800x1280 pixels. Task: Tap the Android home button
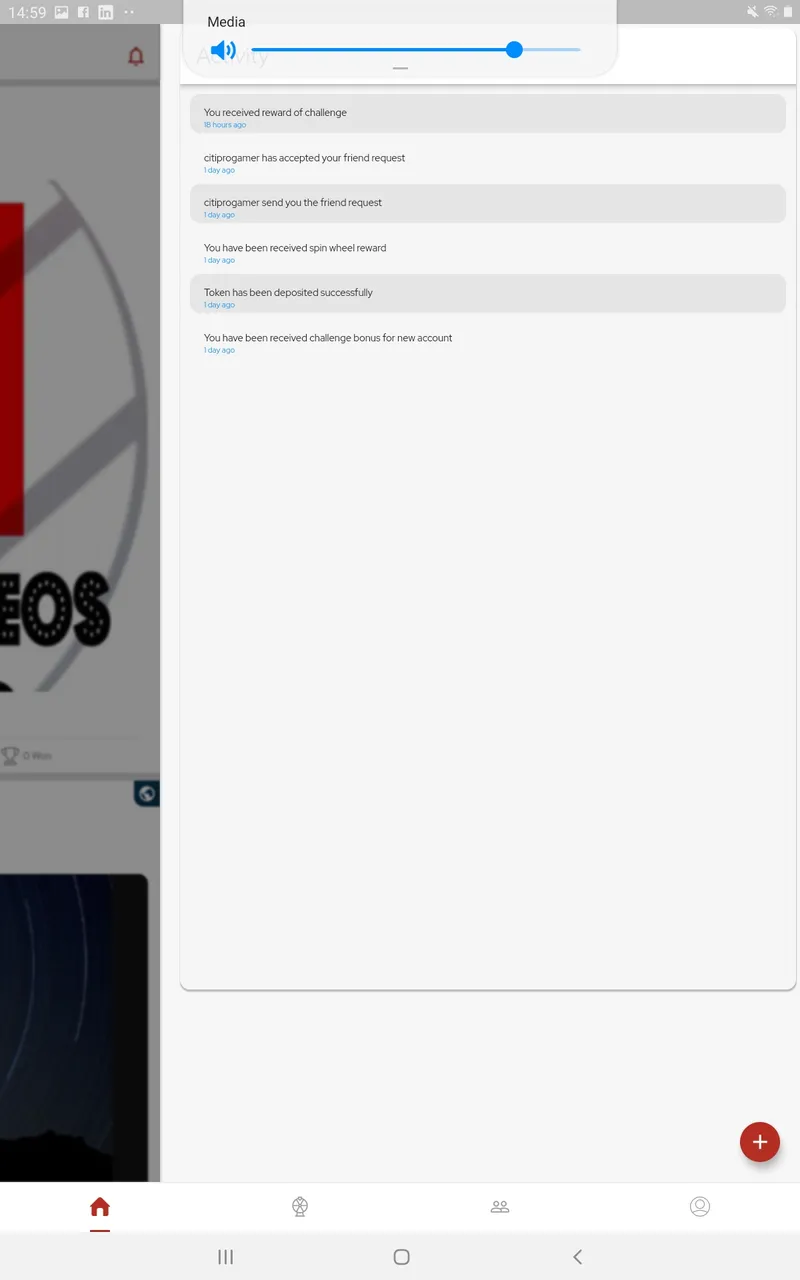click(401, 1257)
